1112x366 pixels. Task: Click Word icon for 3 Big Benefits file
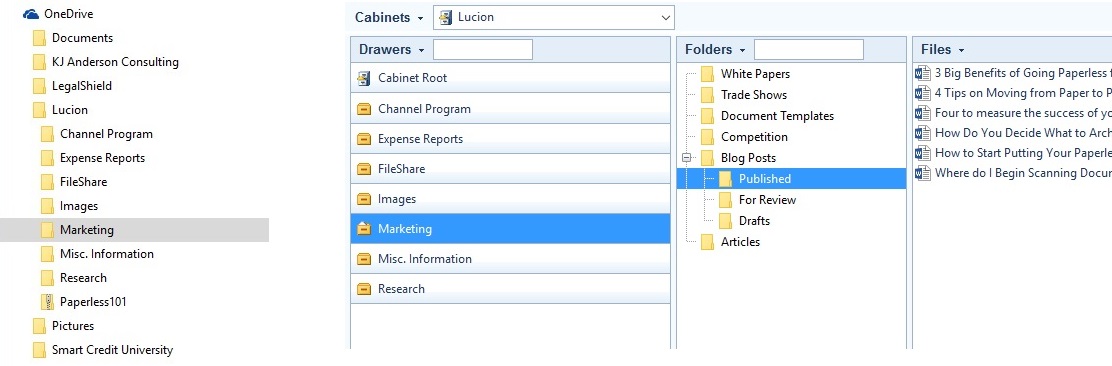click(923, 73)
